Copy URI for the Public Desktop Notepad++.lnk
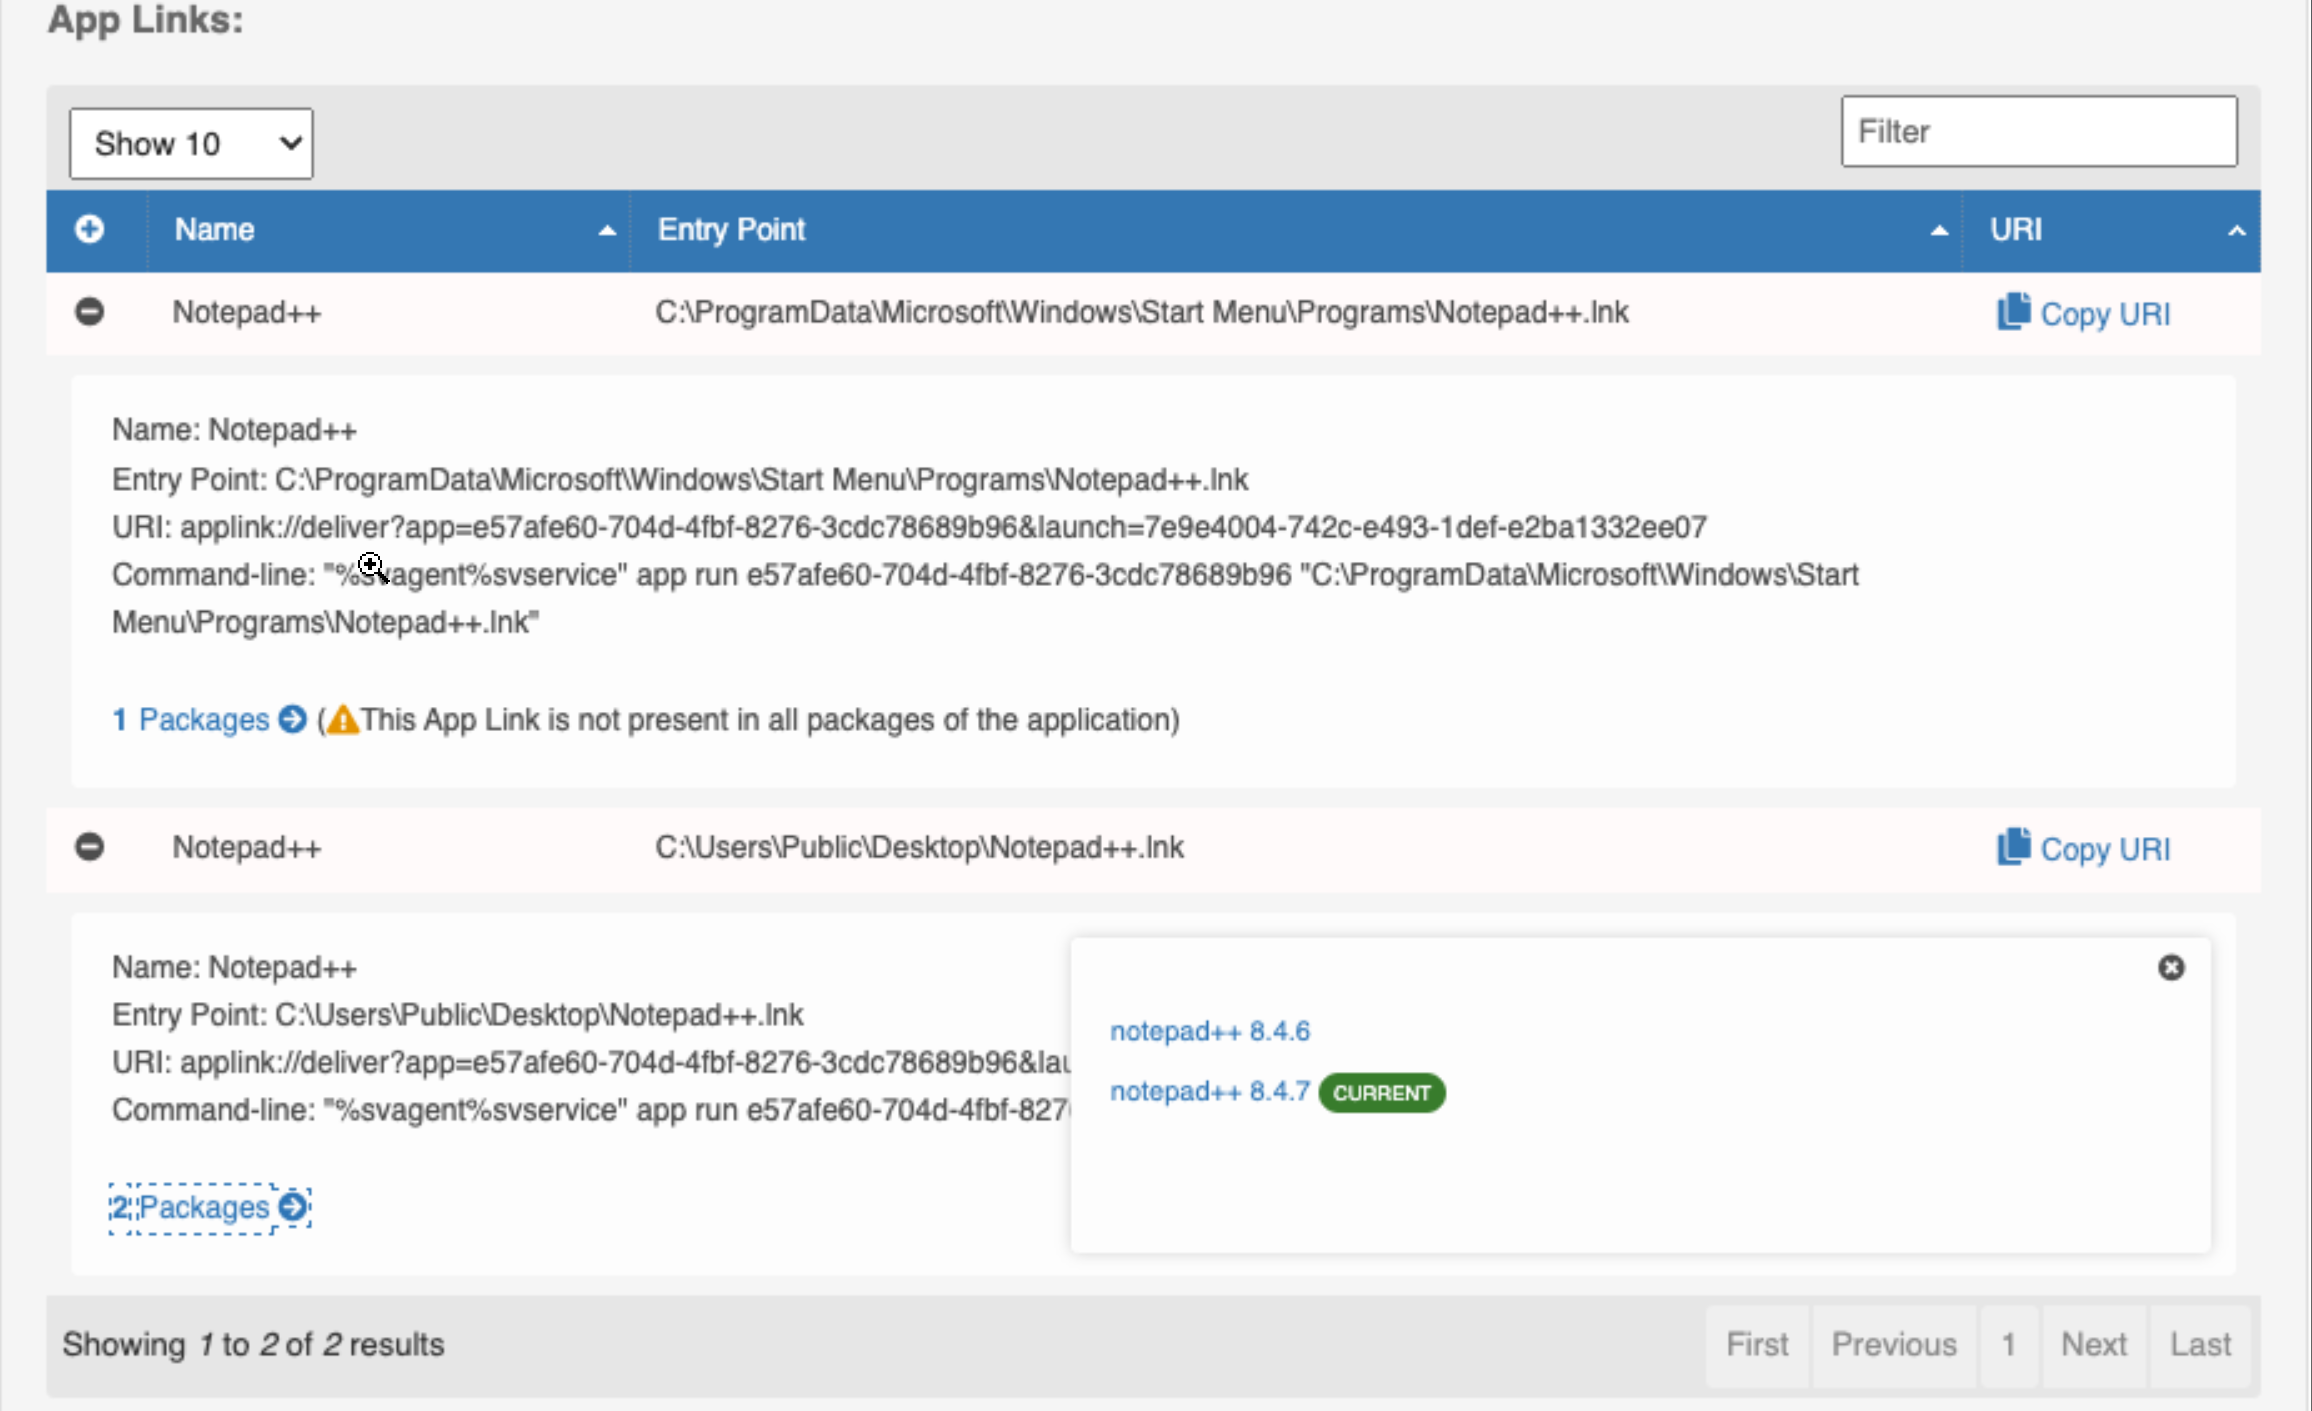 pyautogui.click(x=2084, y=849)
